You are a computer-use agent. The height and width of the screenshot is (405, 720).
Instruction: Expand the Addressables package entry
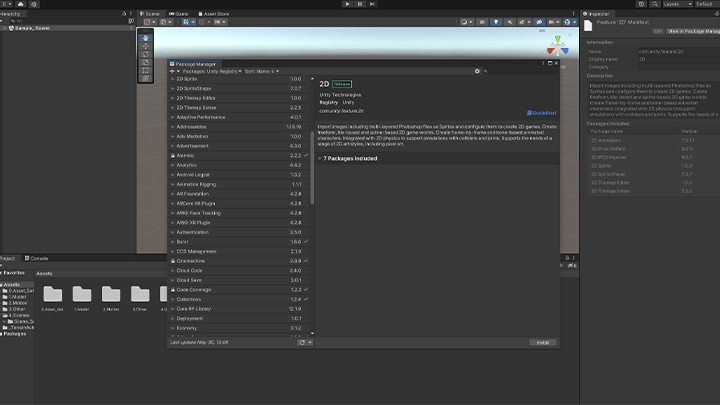click(173, 127)
